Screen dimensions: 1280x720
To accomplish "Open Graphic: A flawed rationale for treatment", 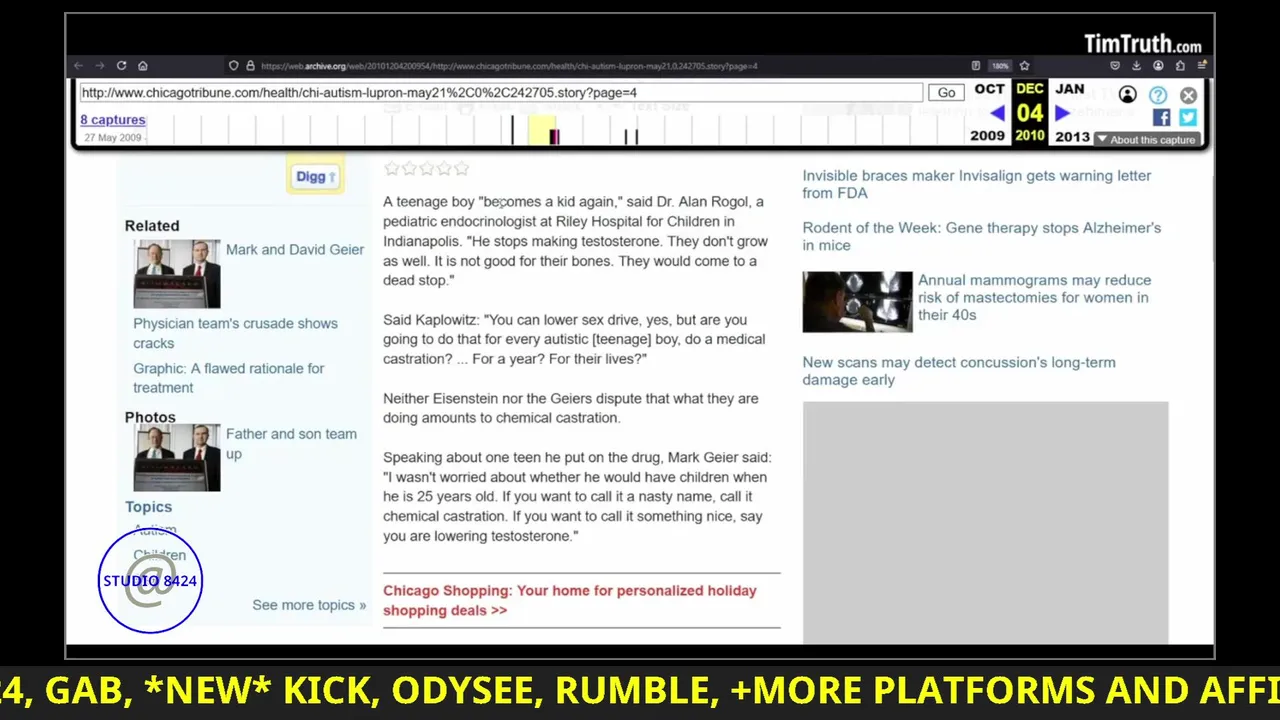I will [229, 378].
